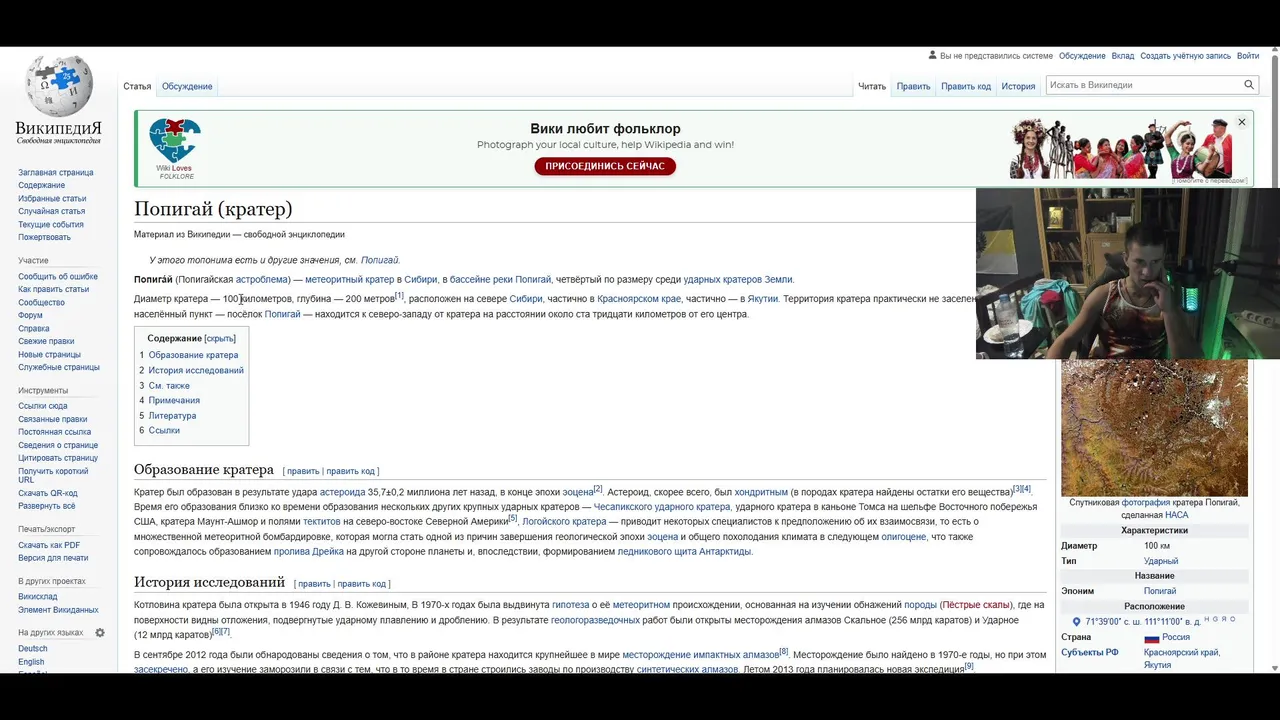
Task: Switch to the Обсуждение tab
Action: 187,86
